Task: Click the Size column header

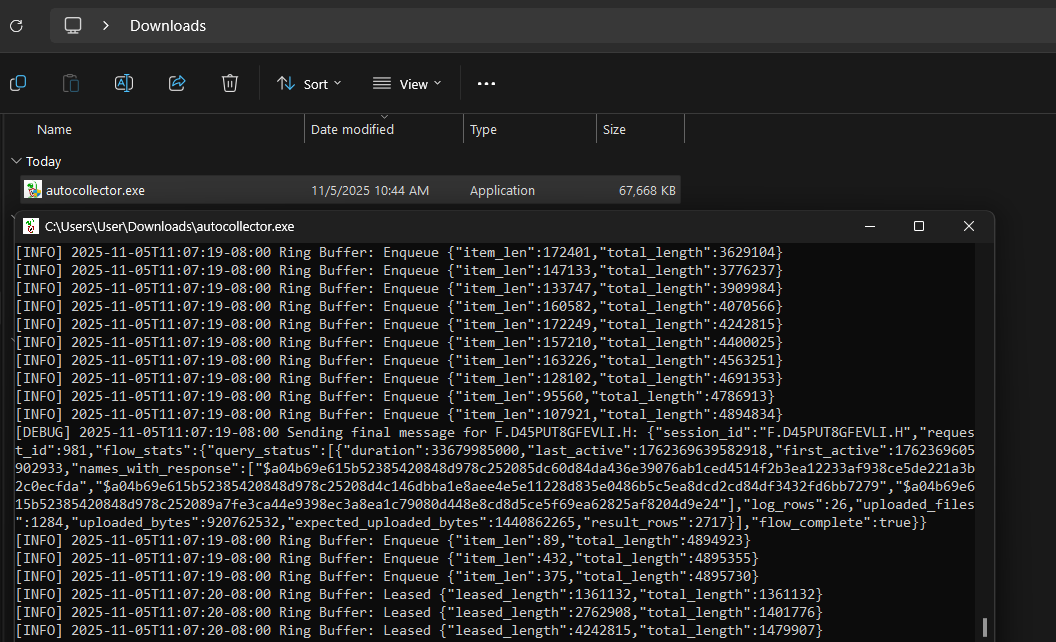Action: (614, 129)
